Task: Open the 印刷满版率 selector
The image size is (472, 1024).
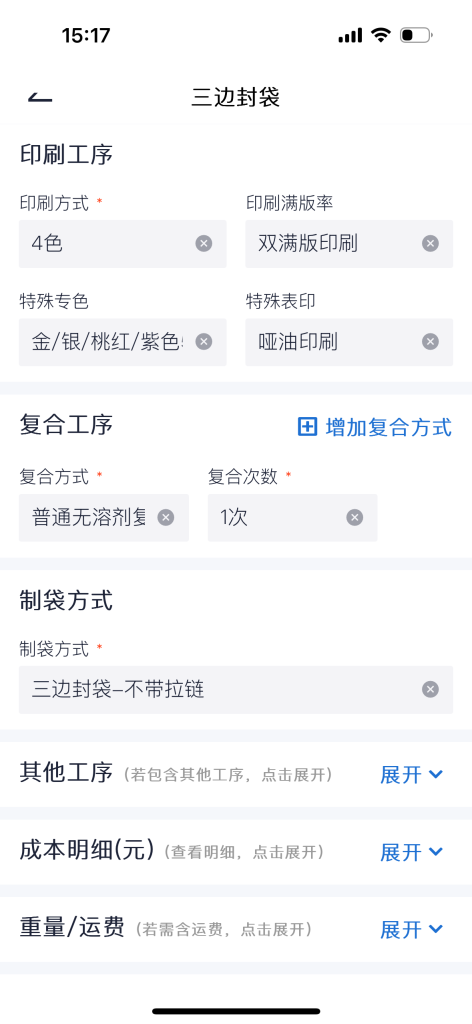Action: (349, 244)
